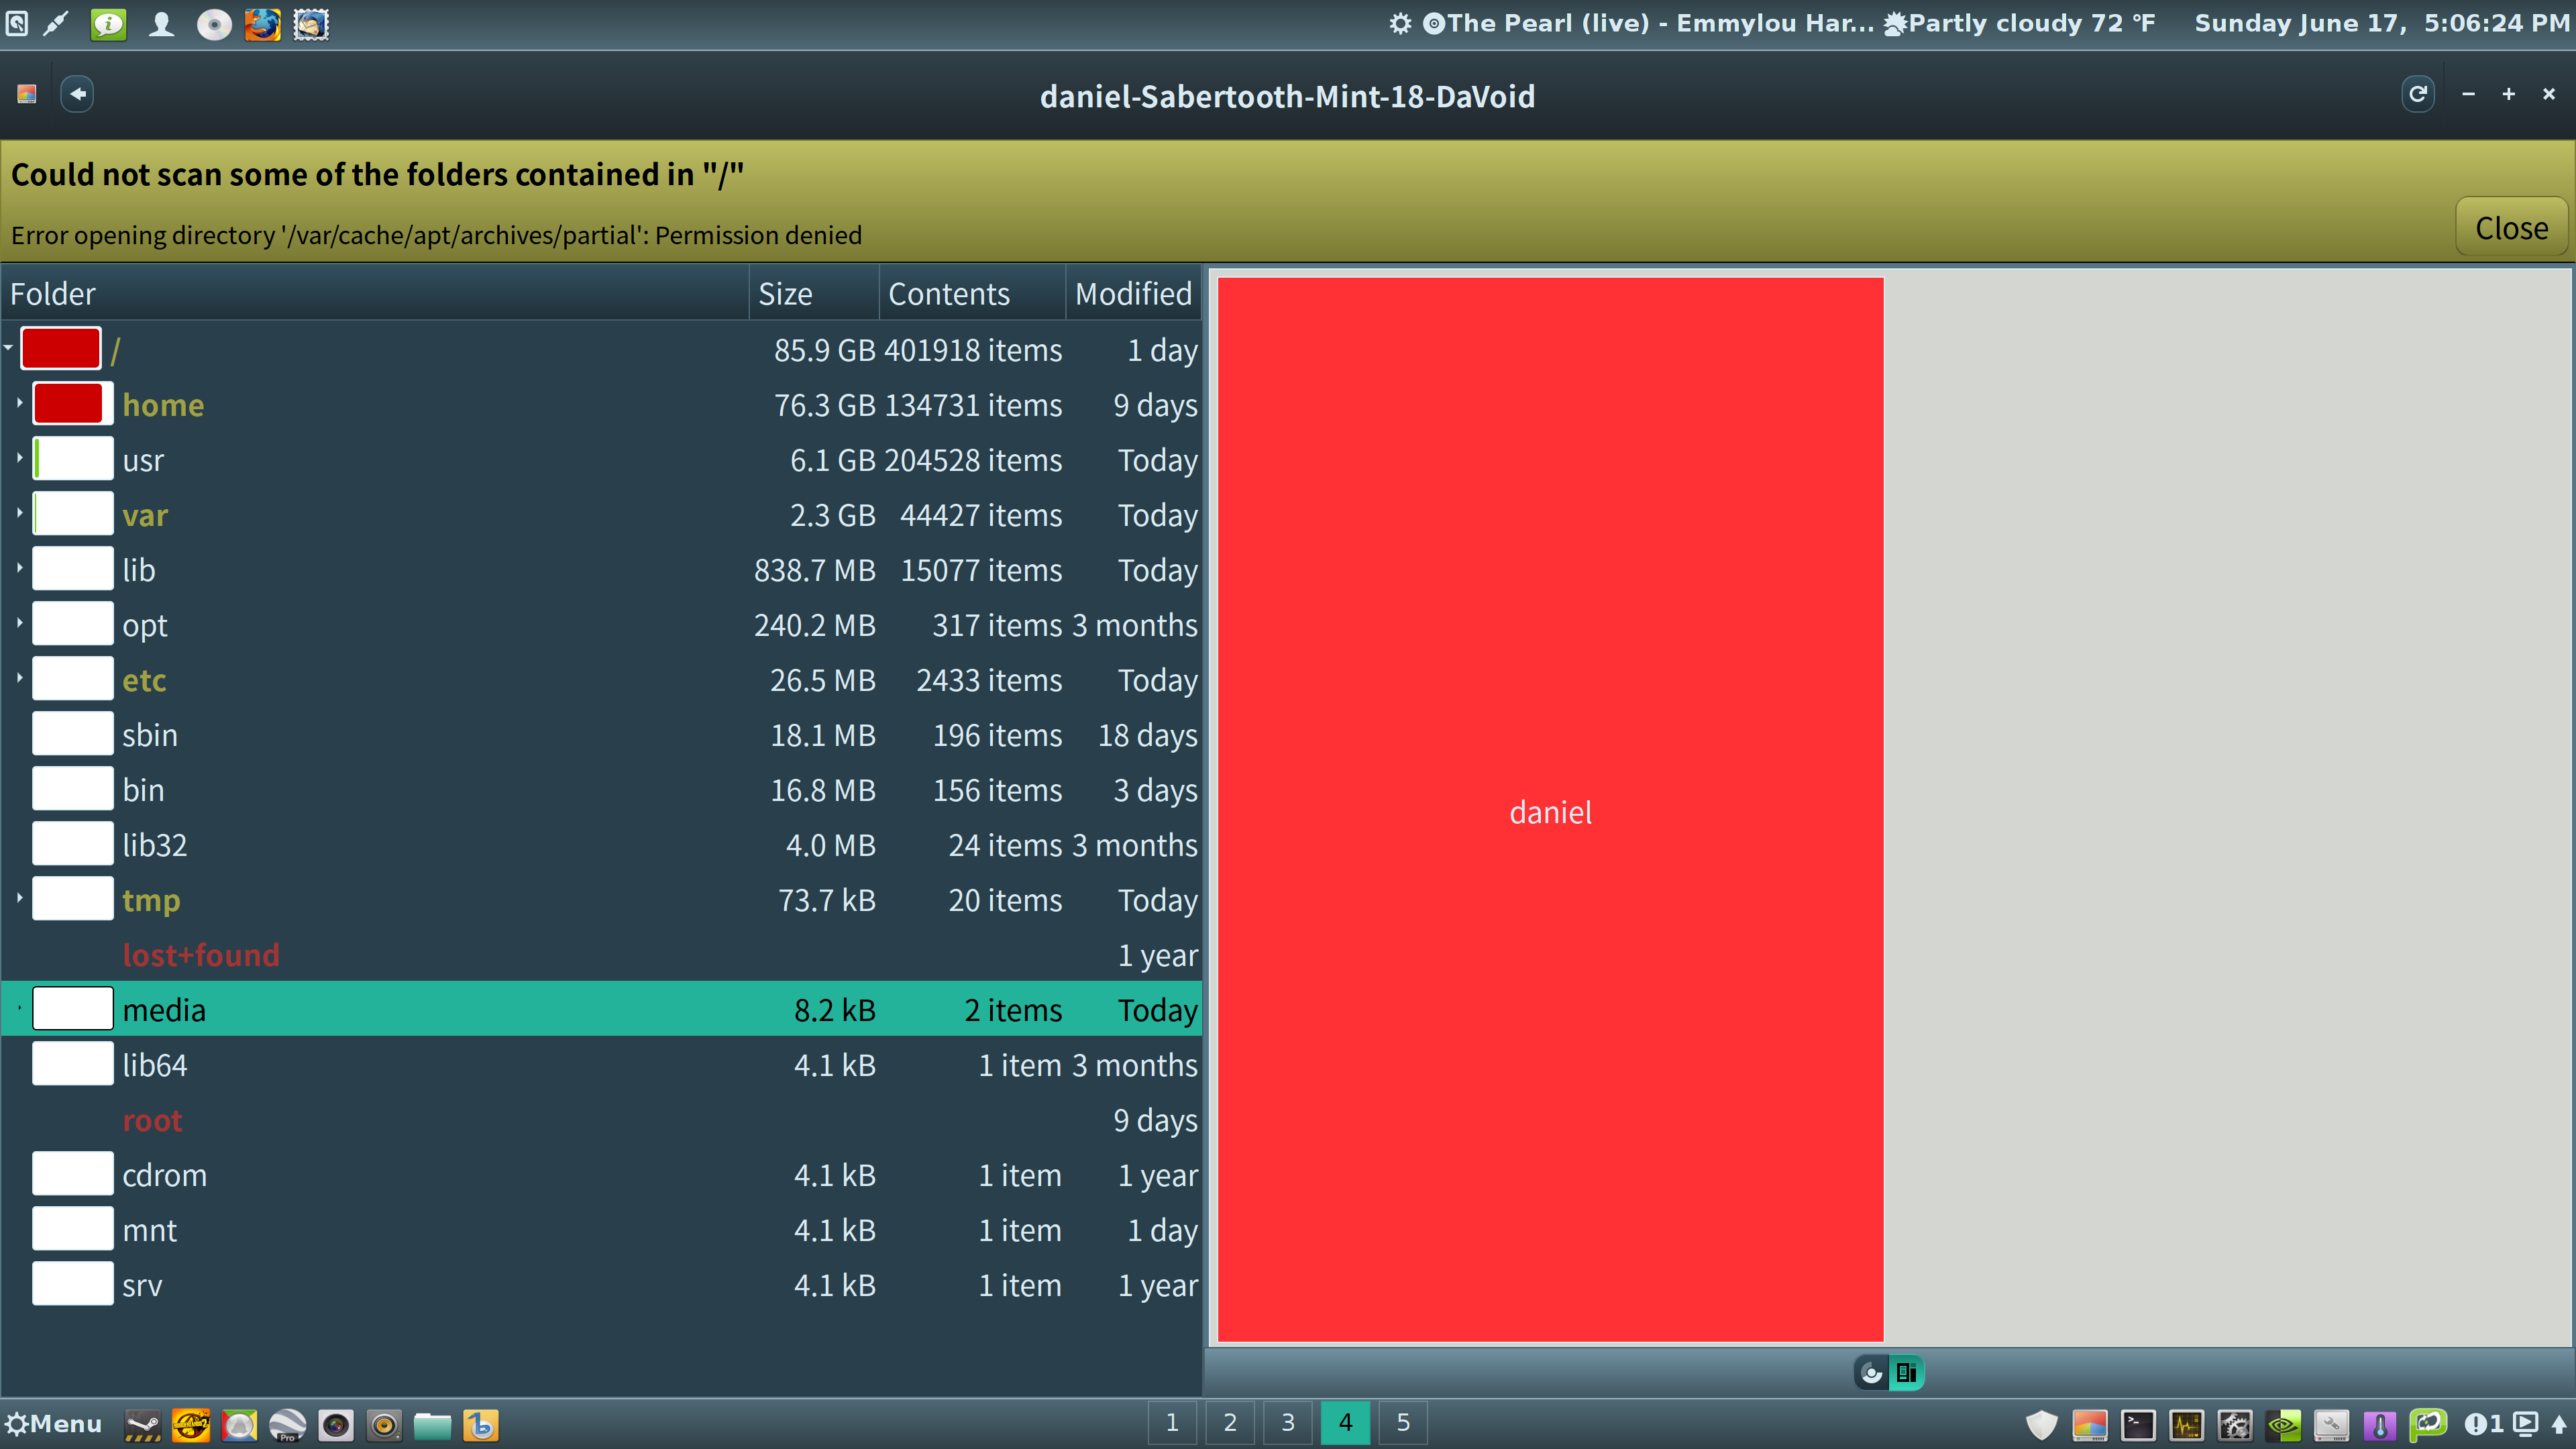This screenshot has height=1449, width=2576.
Task: Go back with the arrow button
Action: click(77, 94)
